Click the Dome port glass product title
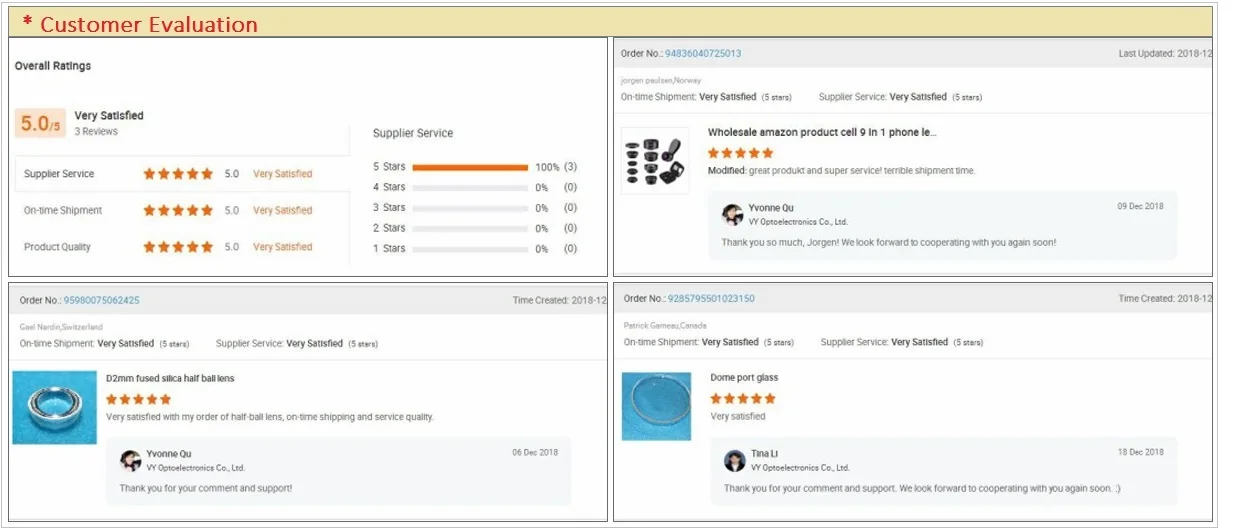This screenshot has height=531, width=1239. pos(744,378)
